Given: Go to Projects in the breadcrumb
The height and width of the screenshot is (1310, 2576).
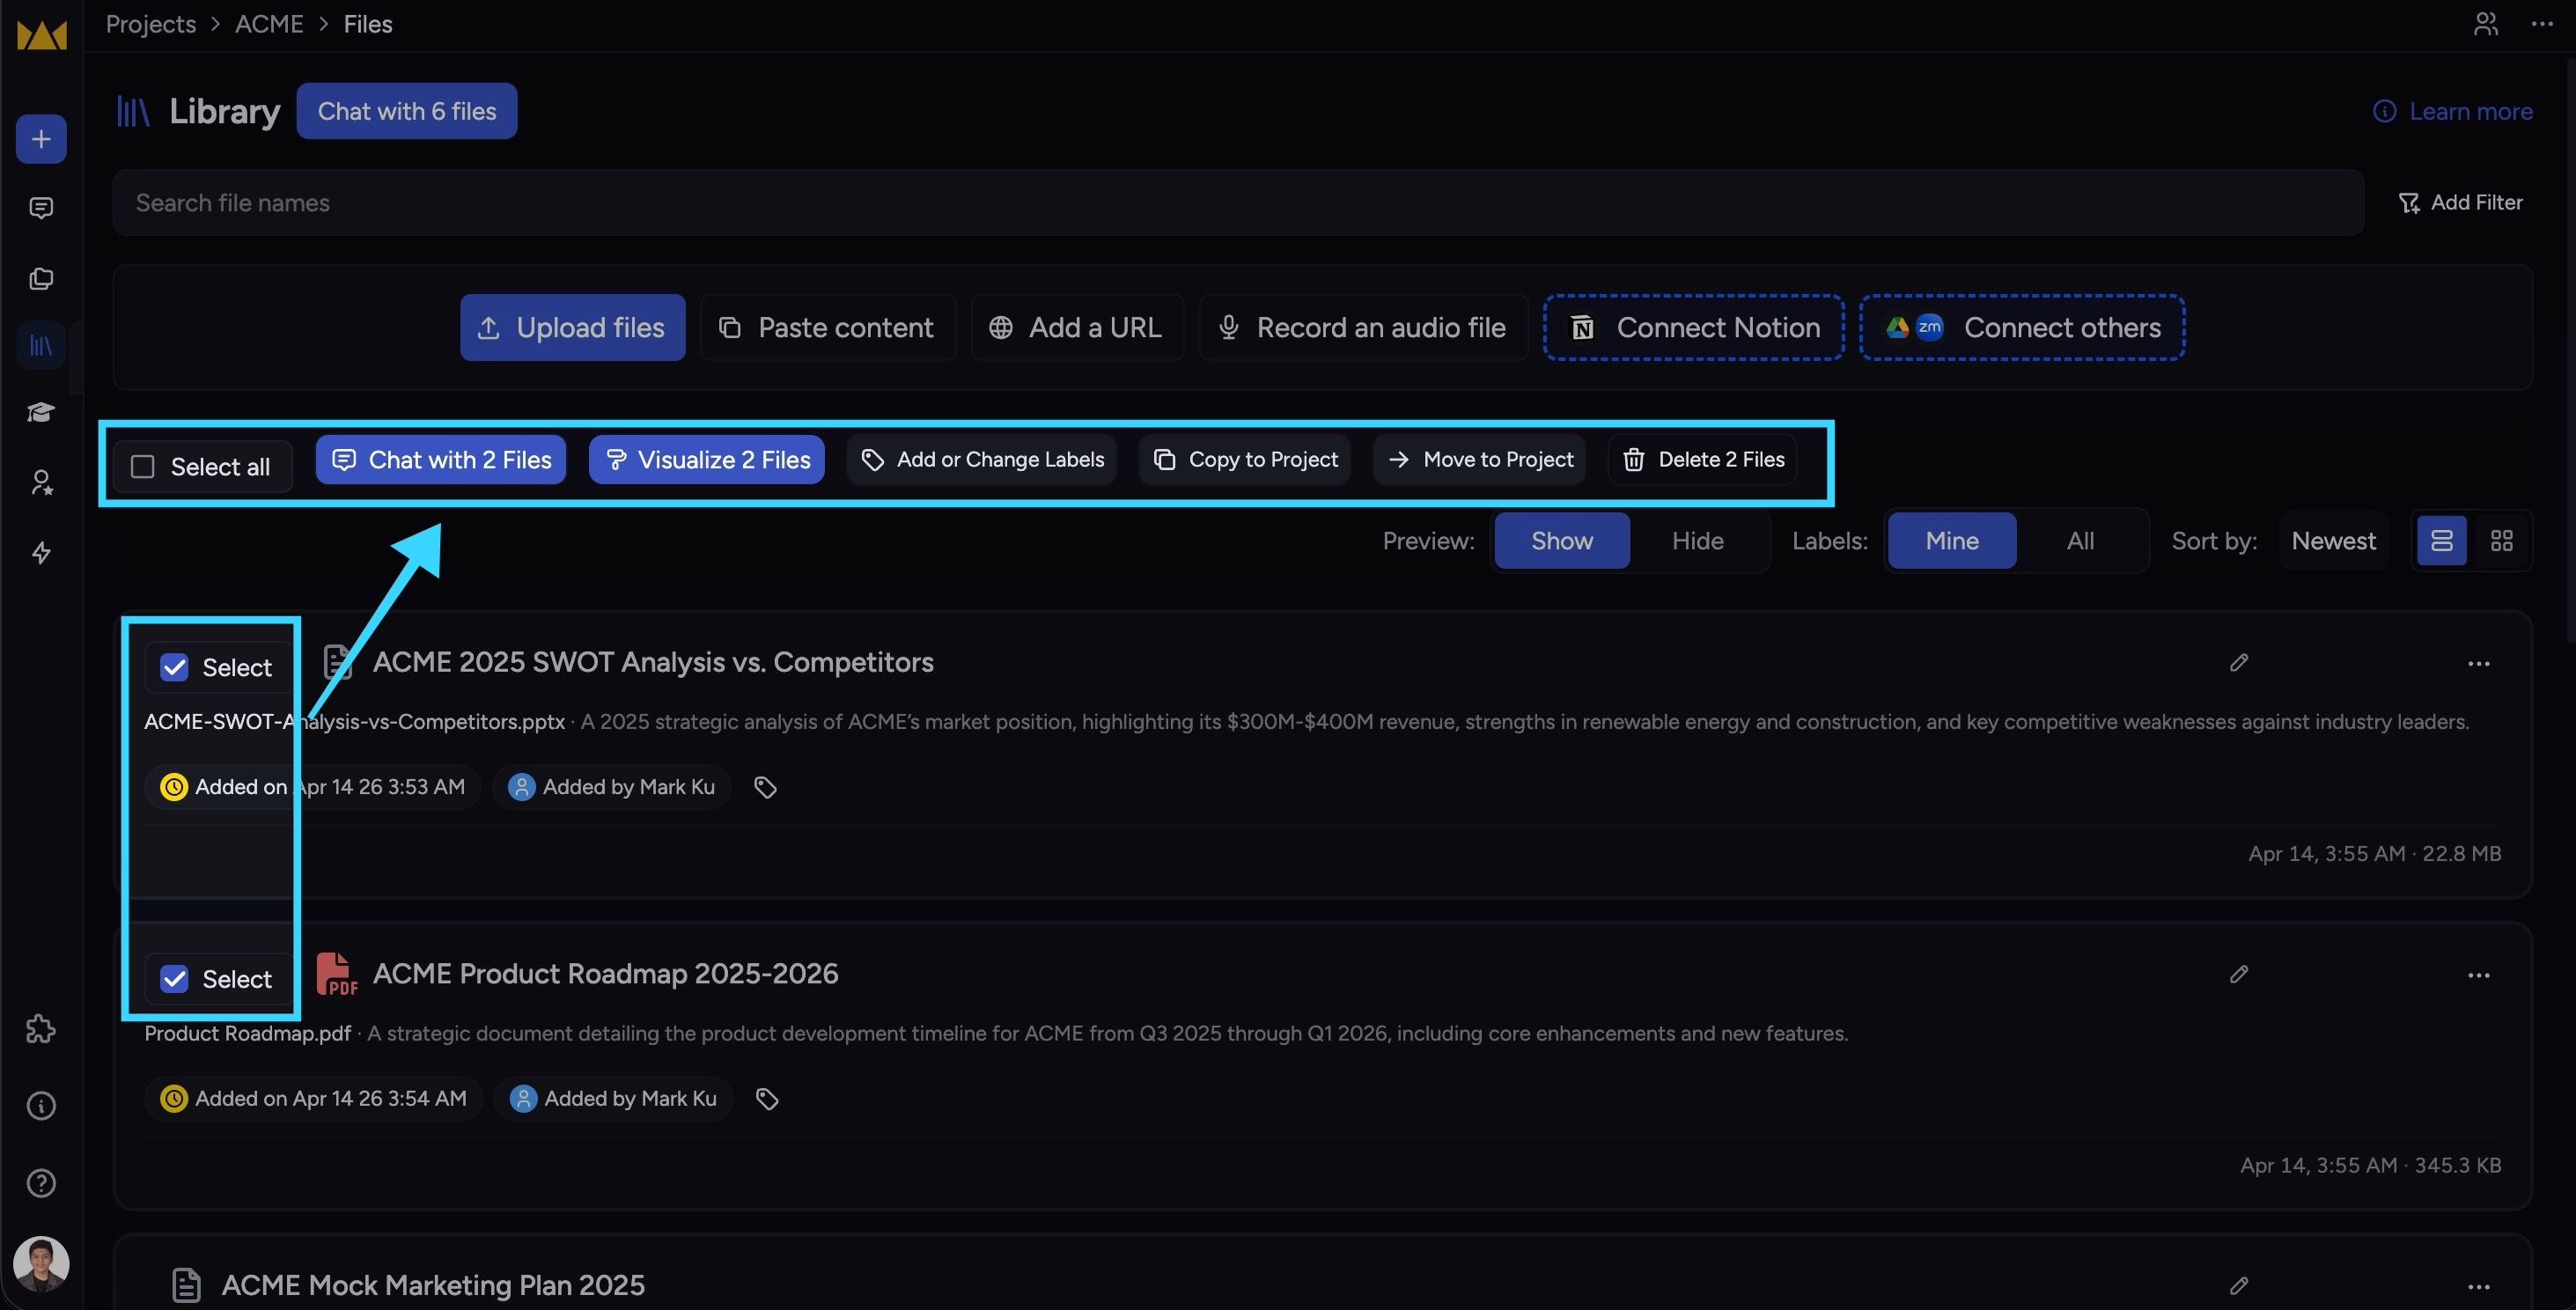Looking at the screenshot, I should pos(151,24).
